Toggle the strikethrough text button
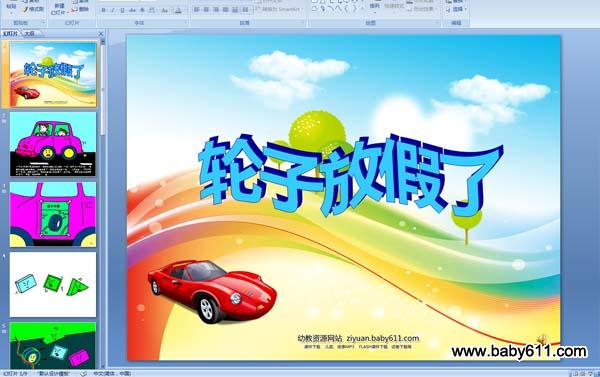This screenshot has width=600, height=377. click(132, 10)
